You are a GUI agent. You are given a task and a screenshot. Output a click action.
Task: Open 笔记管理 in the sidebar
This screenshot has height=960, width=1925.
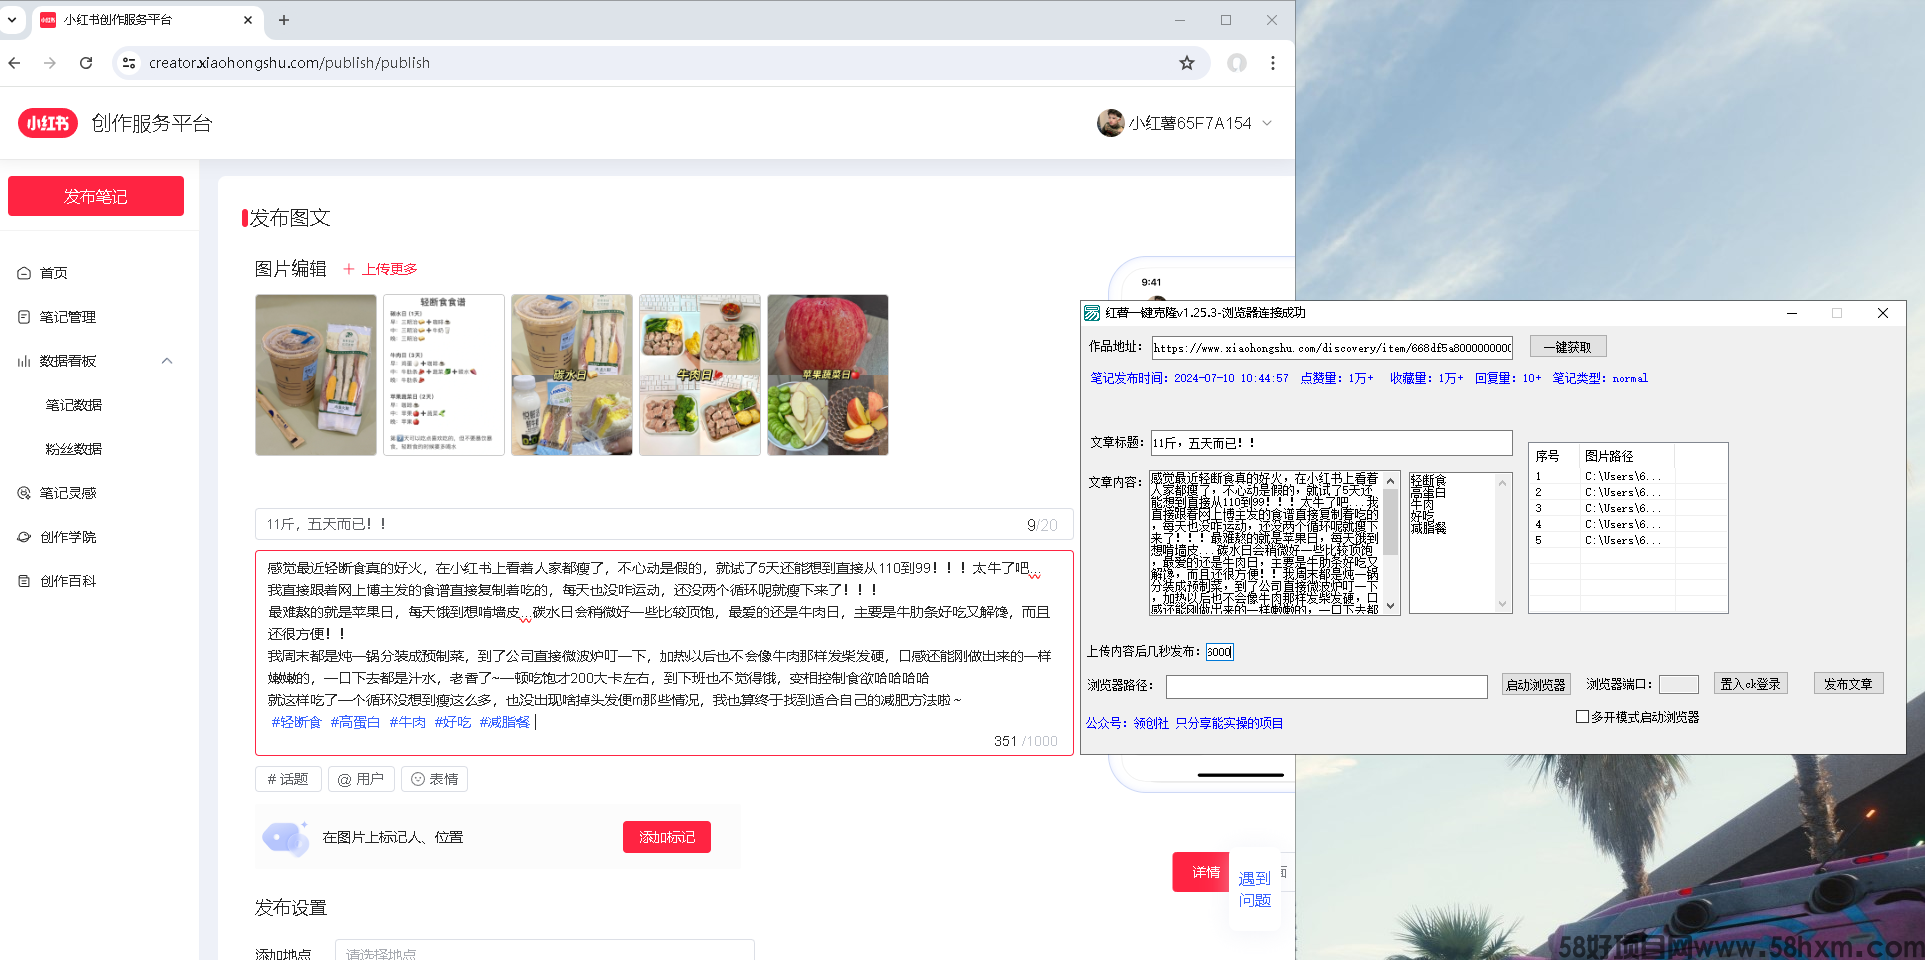tap(68, 317)
